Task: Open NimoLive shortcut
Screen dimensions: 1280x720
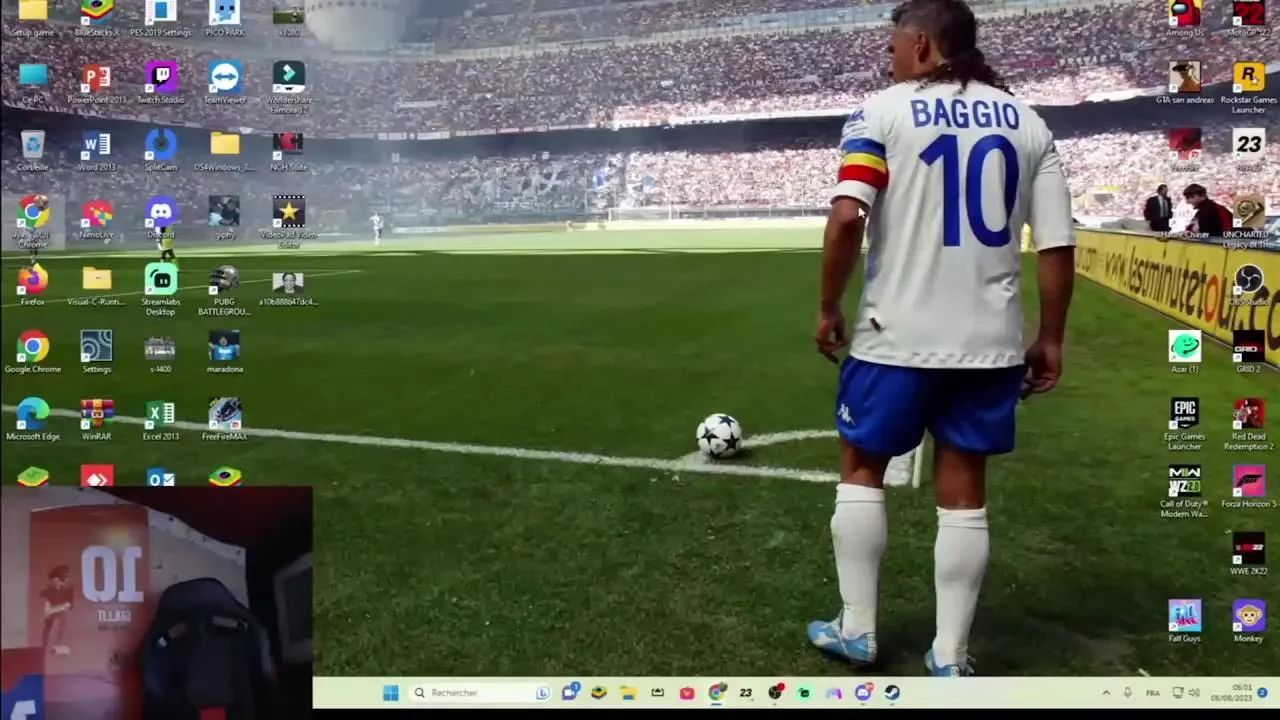Action: 96,218
